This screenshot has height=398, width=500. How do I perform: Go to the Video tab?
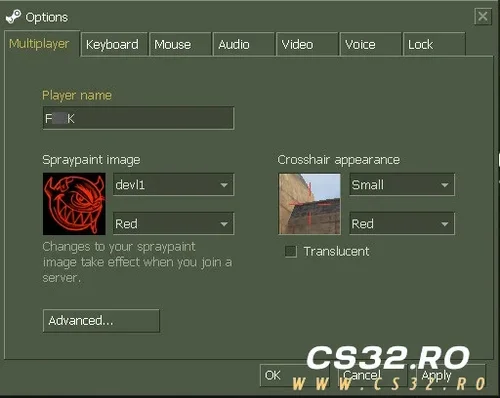[x=307, y=44]
